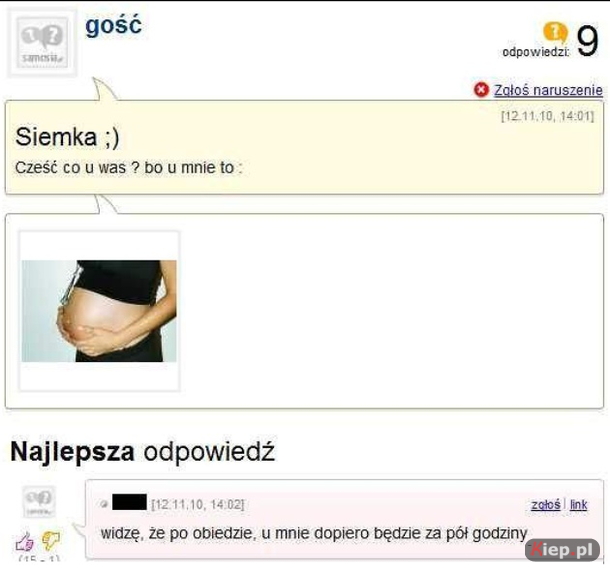This screenshot has height=573, width=610.
Task: Click the zgłoś link on the answer
Action: [x=545, y=504]
